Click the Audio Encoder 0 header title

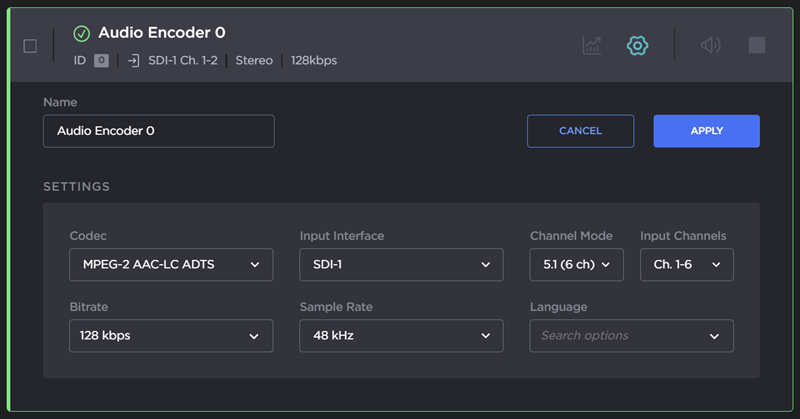pos(161,34)
